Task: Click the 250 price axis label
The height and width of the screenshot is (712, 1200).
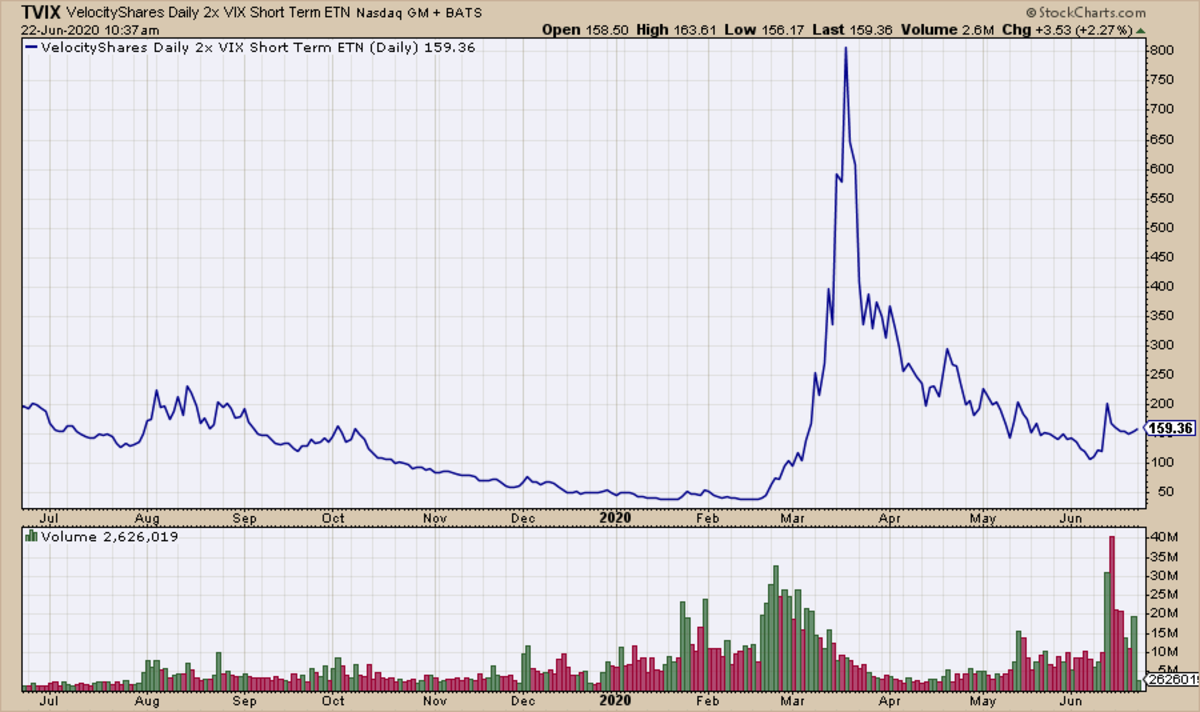Action: pos(1160,374)
